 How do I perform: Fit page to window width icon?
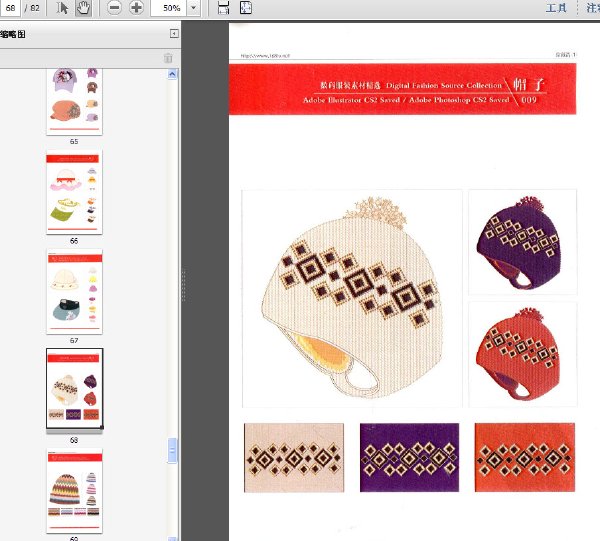click(x=223, y=8)
